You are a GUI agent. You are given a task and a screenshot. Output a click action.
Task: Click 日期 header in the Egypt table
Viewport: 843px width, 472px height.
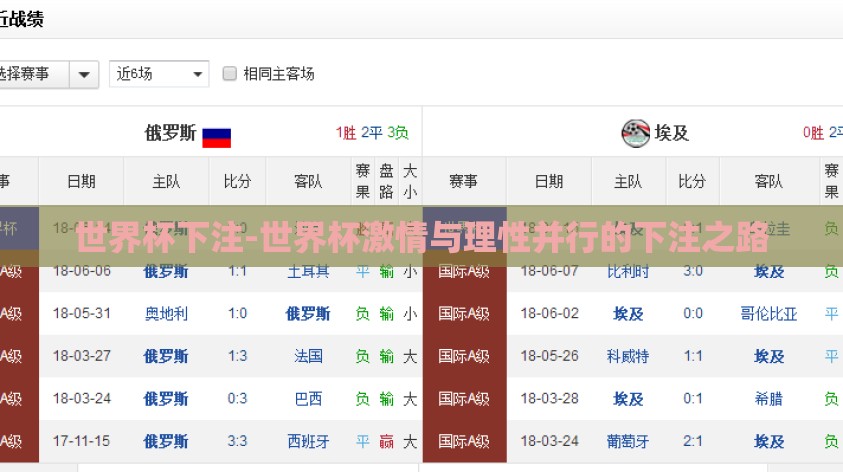(x=549, y=182)
